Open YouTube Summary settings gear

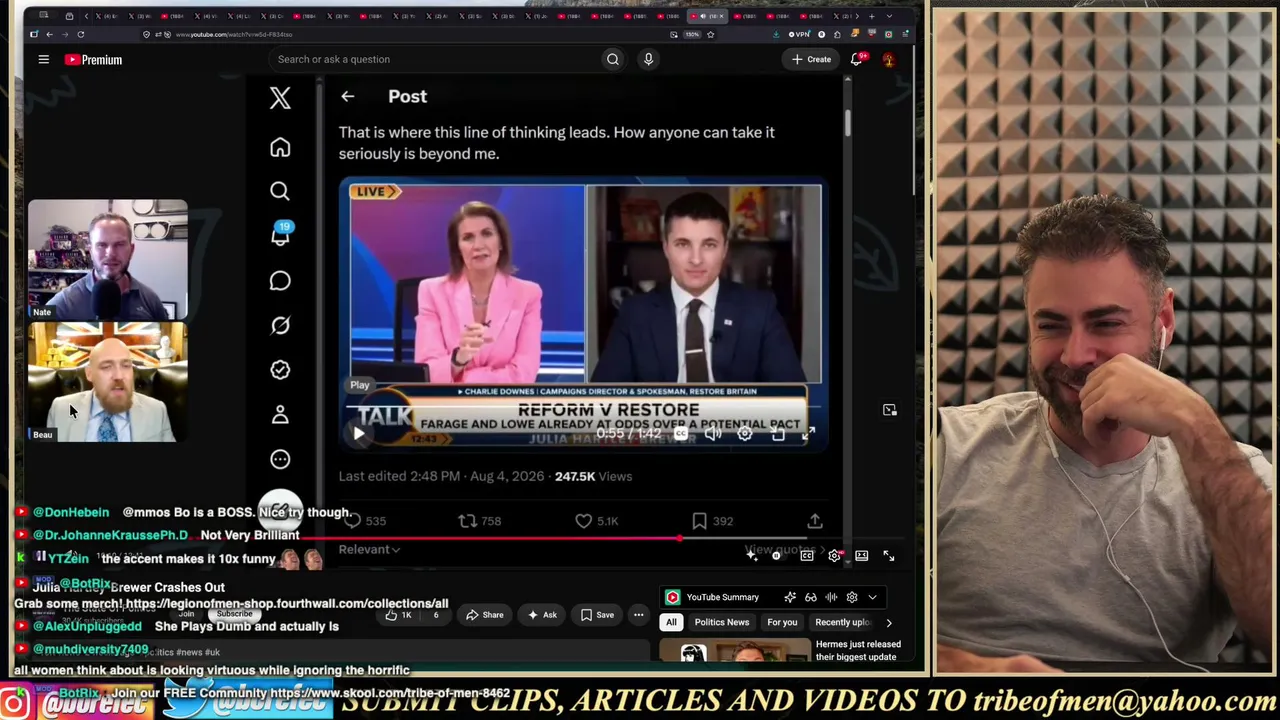(852, 598)
